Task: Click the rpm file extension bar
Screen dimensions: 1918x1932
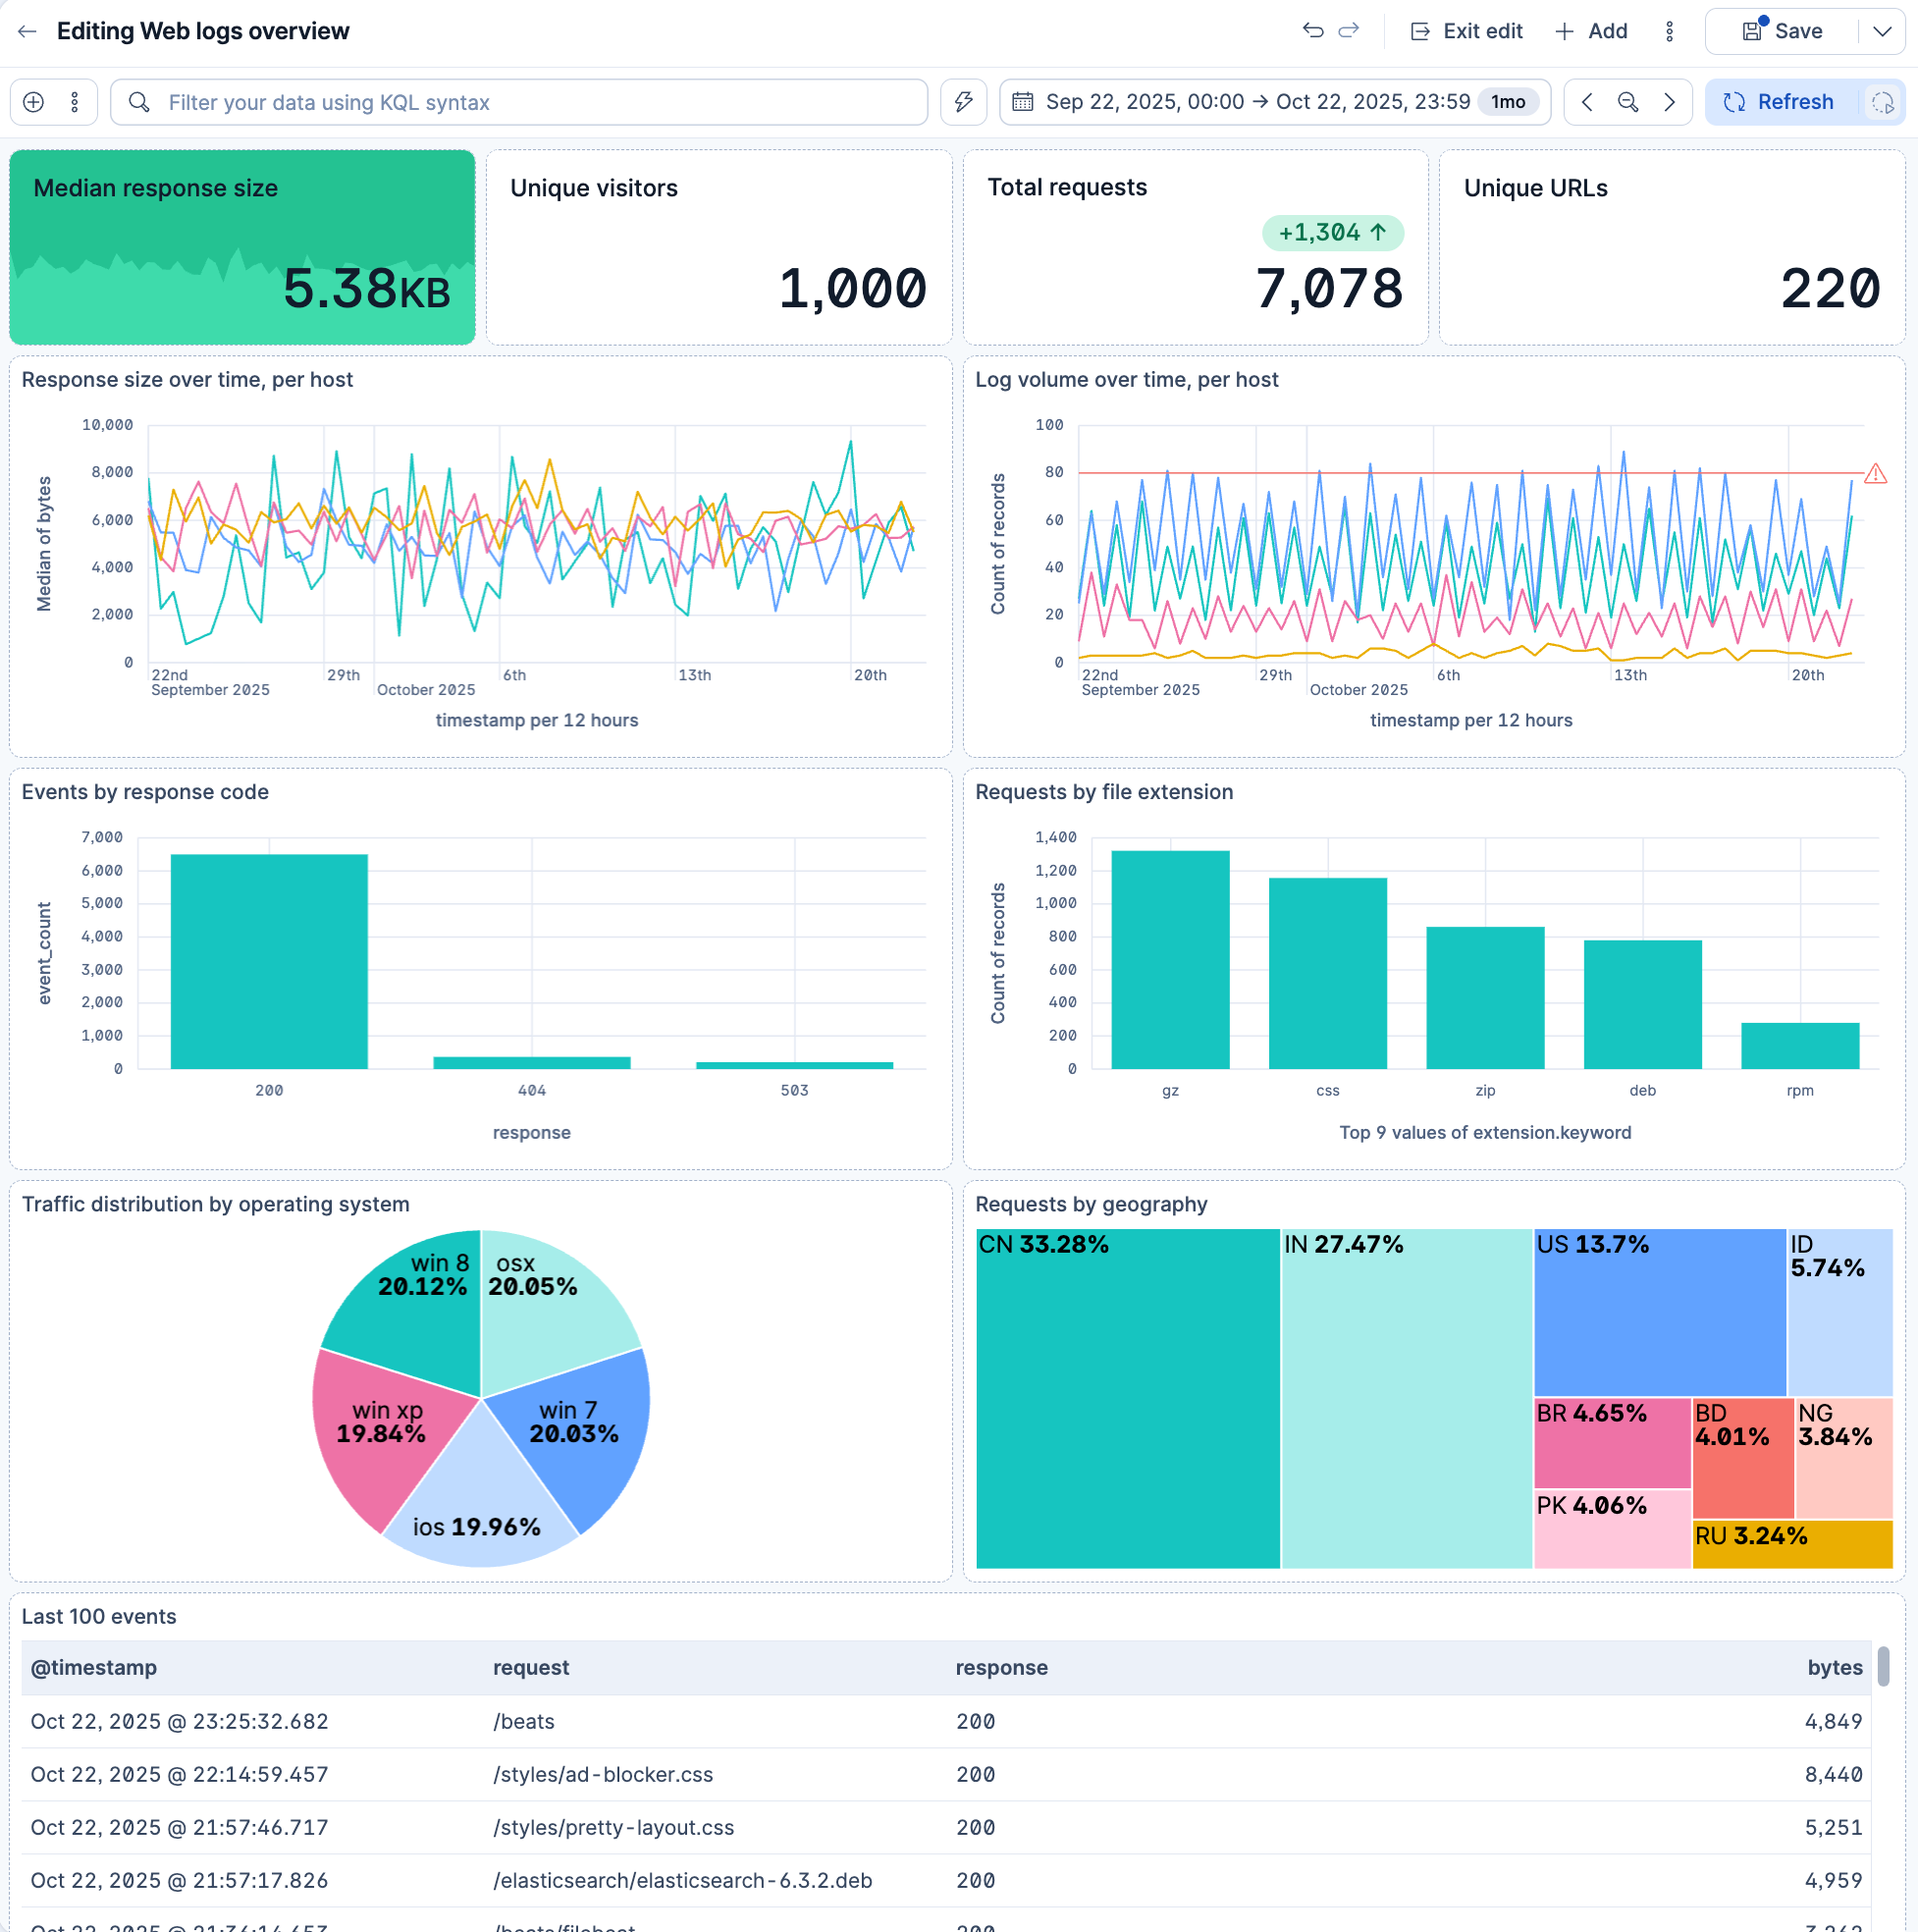Action: [x=1800, y=1046]
